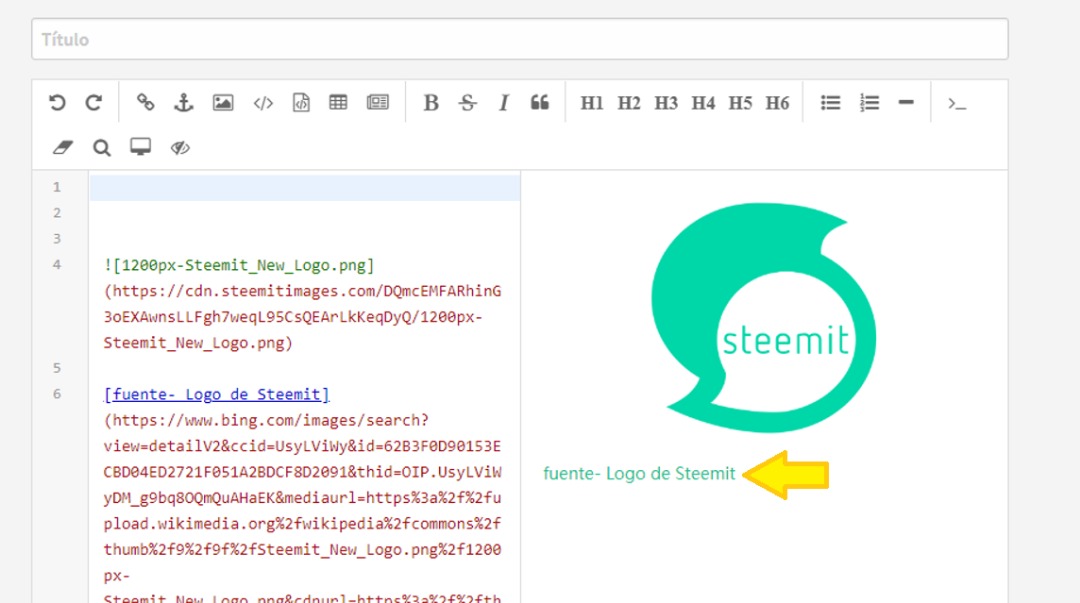The height and width of the screenshot is (603, 1080).
Task: Click line number 4 in gutter
Action: click(56, 265)
